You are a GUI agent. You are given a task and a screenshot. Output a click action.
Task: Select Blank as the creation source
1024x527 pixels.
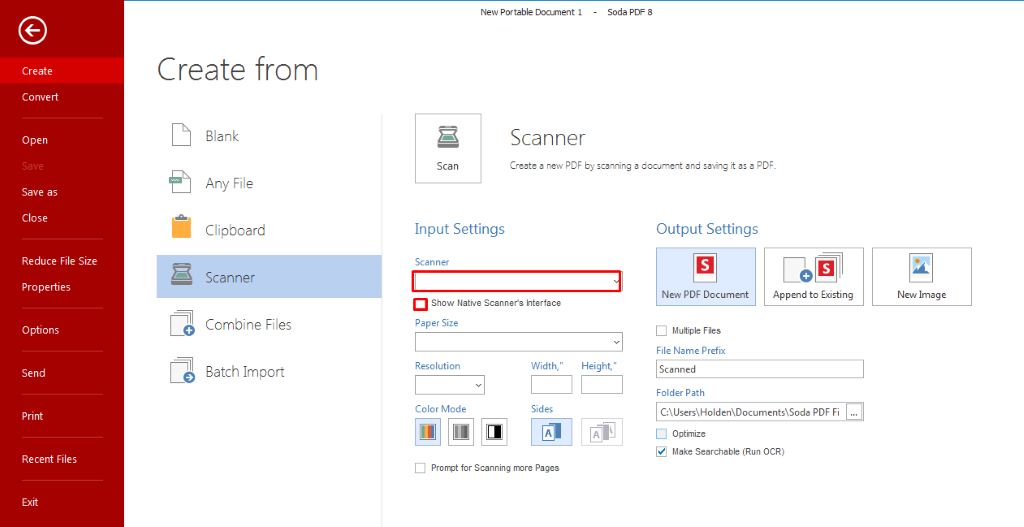269,136
